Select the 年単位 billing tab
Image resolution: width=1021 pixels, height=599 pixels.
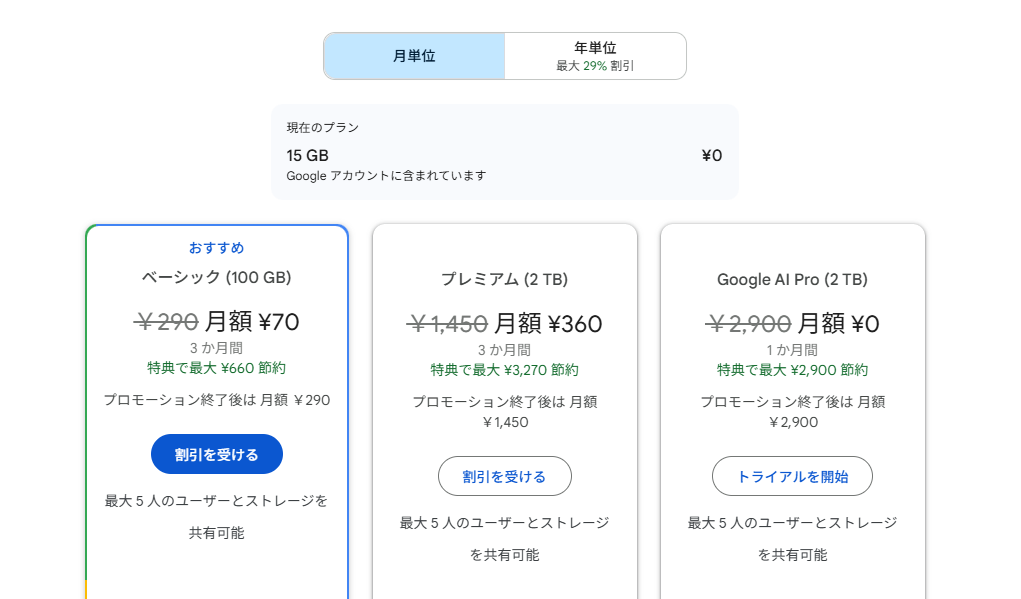[x=595, y=56]
